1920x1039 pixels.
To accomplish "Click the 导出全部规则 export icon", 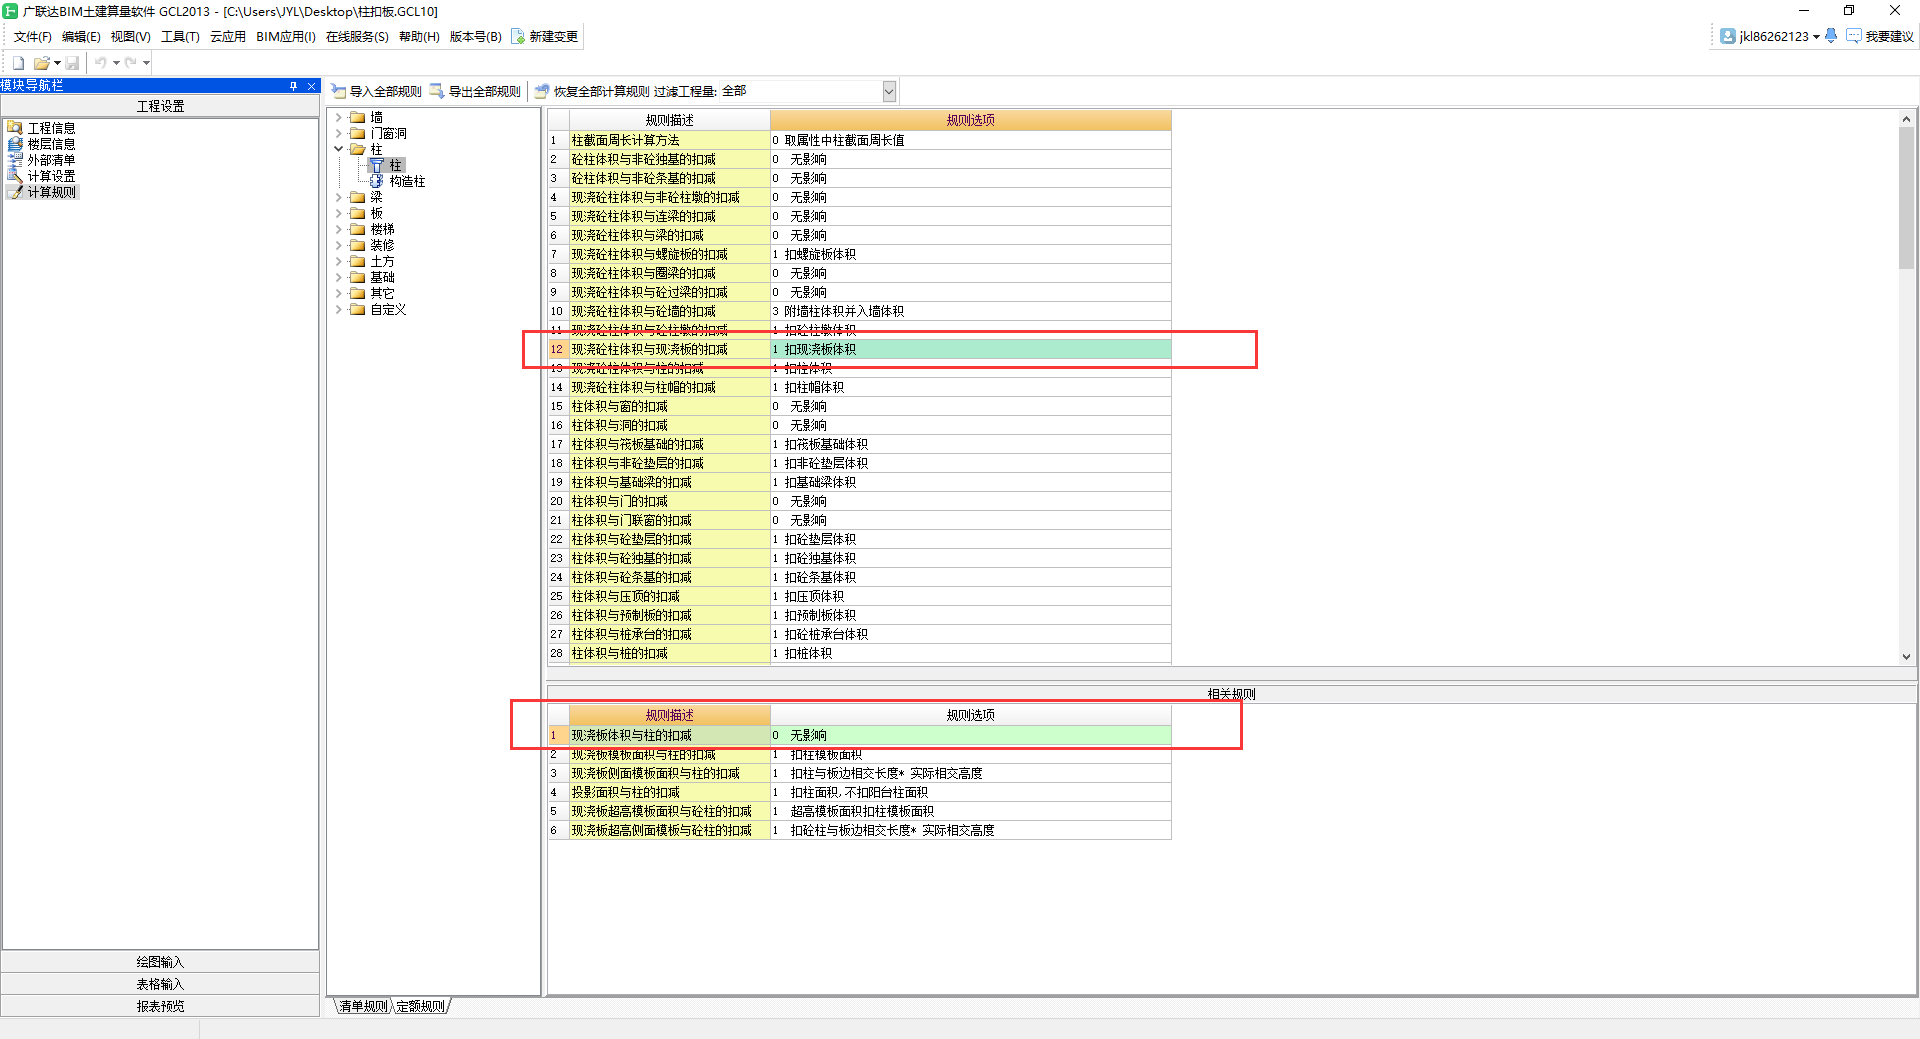I will (x=437, y=91).
